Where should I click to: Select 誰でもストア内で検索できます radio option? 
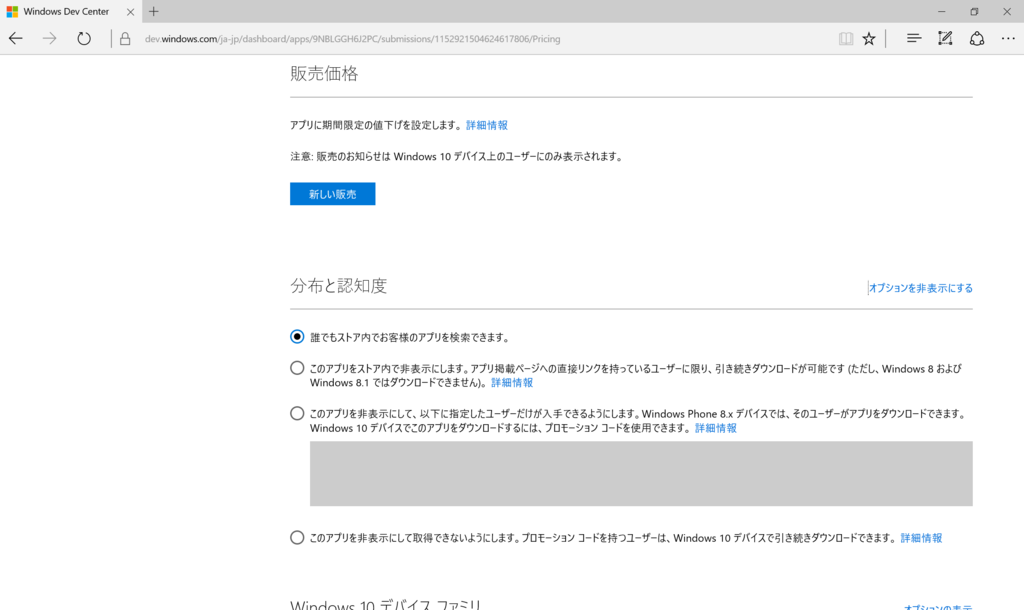tap(297, 337)
